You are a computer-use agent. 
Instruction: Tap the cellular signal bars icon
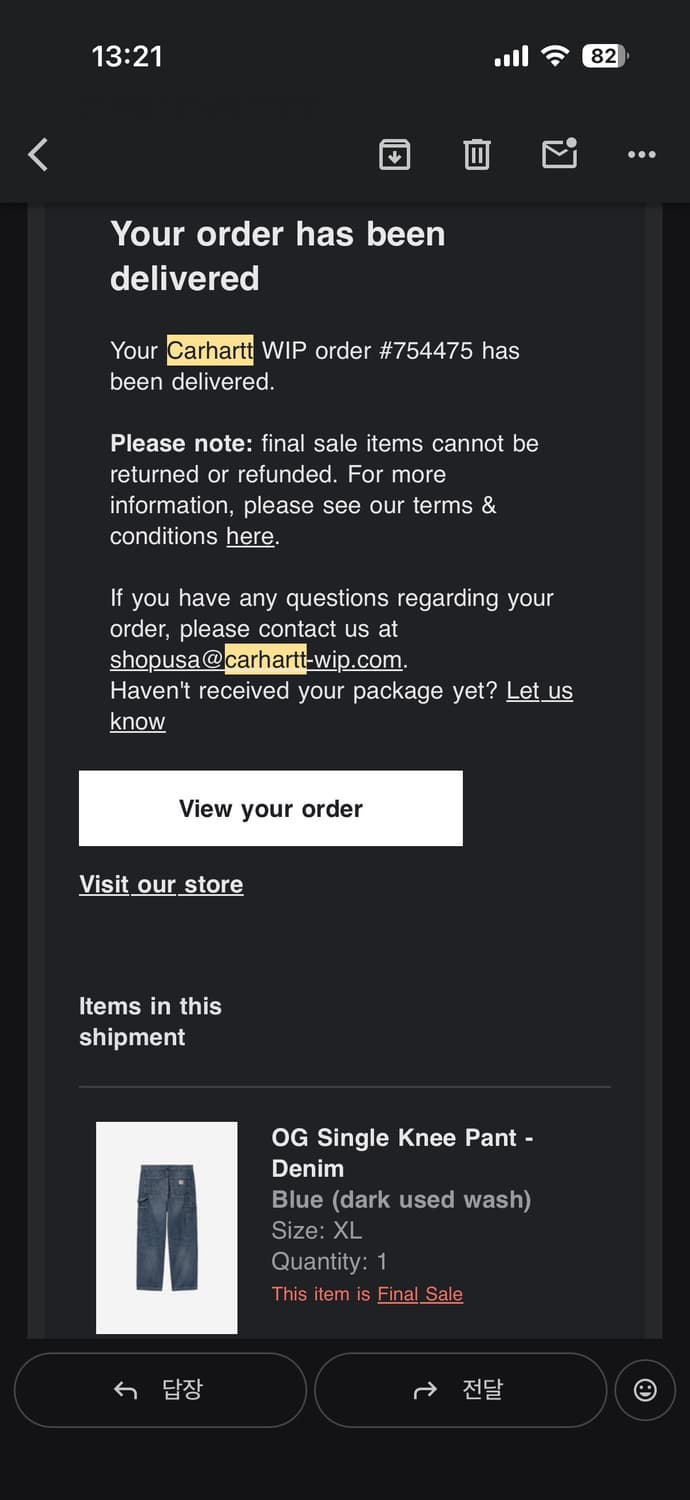pos(511,57)
